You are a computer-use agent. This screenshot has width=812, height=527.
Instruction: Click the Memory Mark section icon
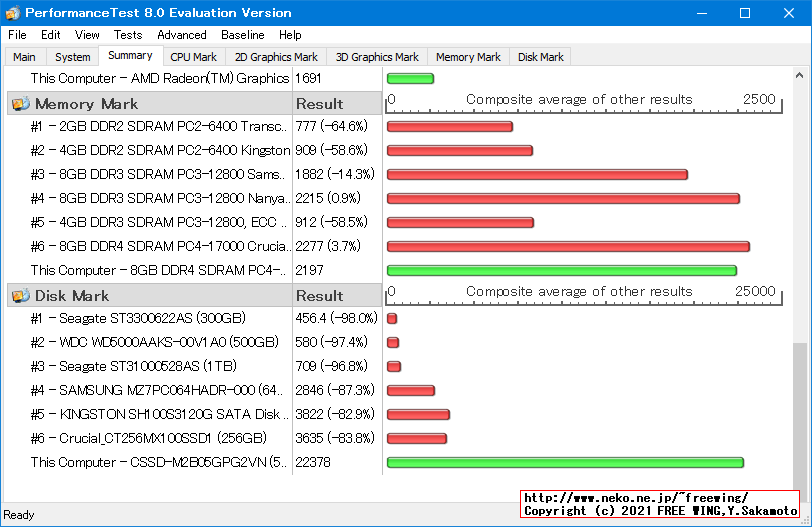(x=20, y=104)
